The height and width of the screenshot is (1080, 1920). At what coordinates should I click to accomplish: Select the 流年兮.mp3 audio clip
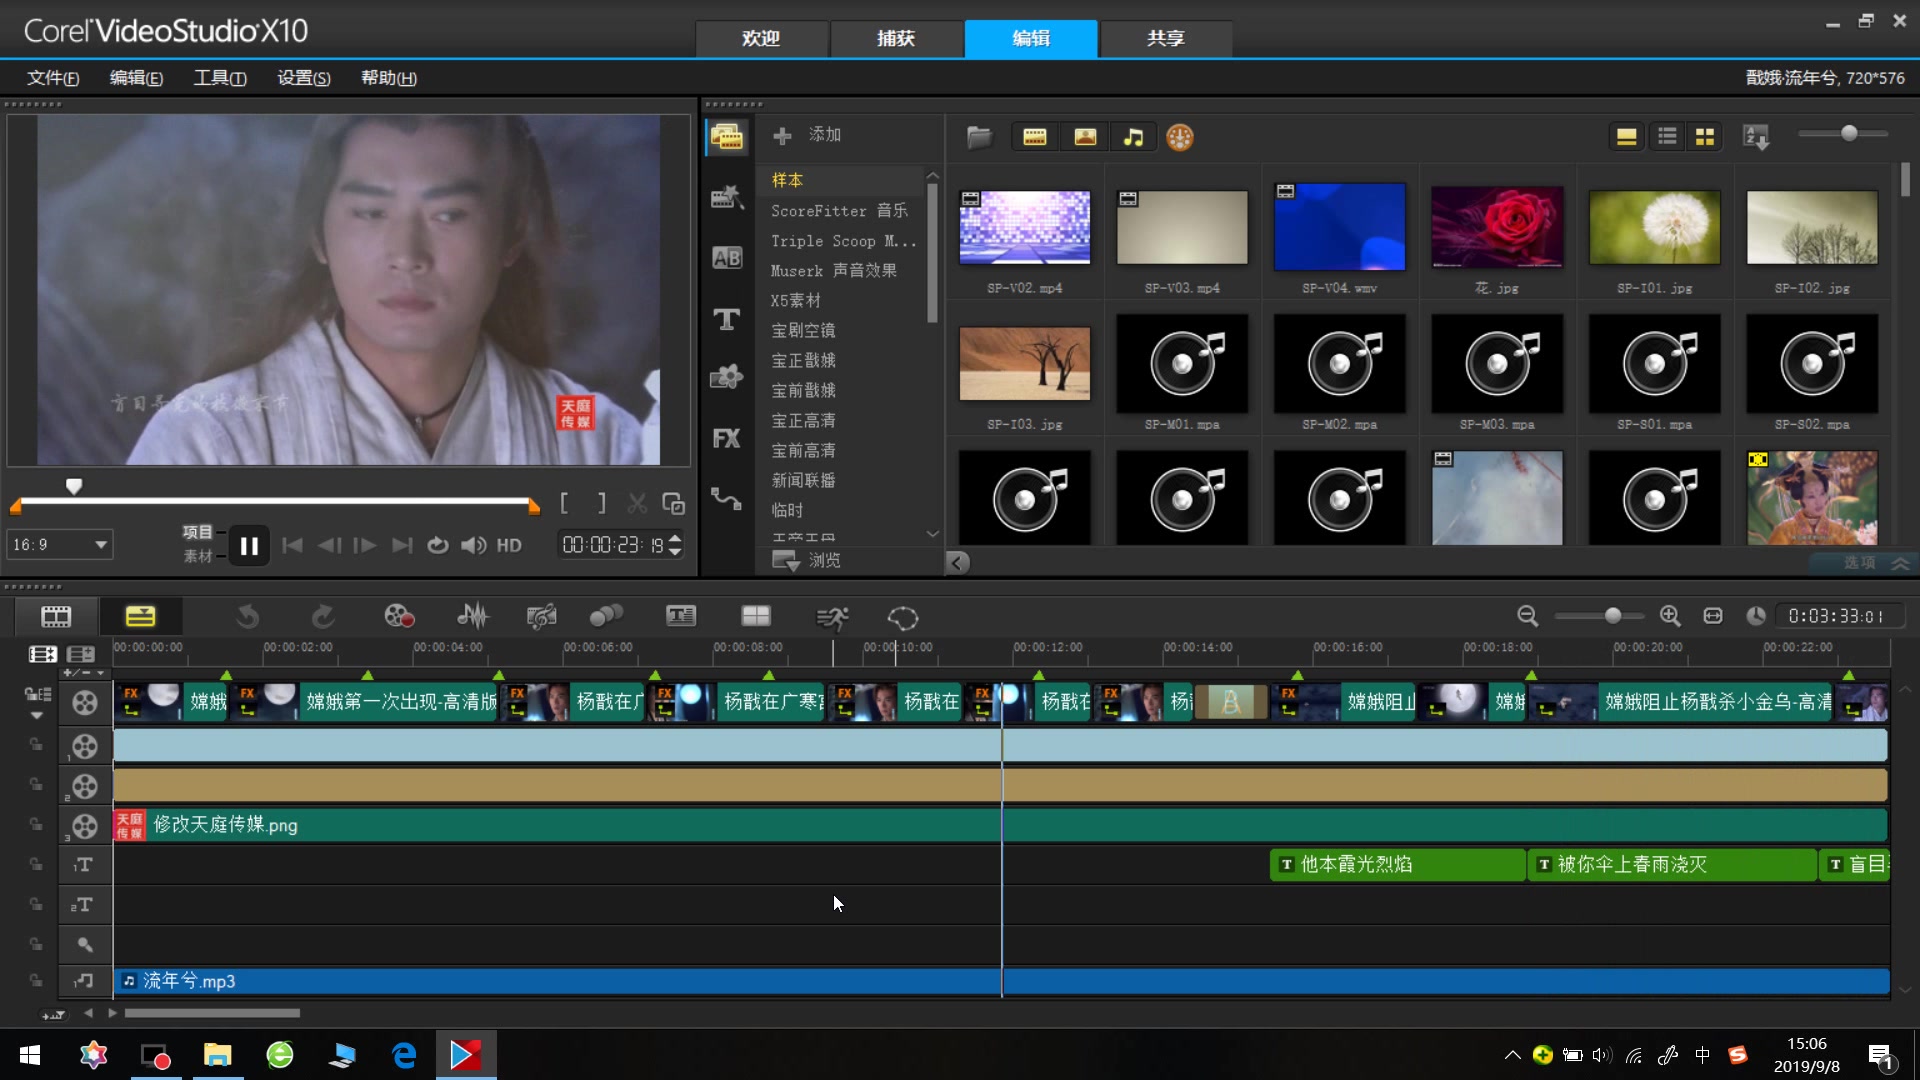point(1001,981)
